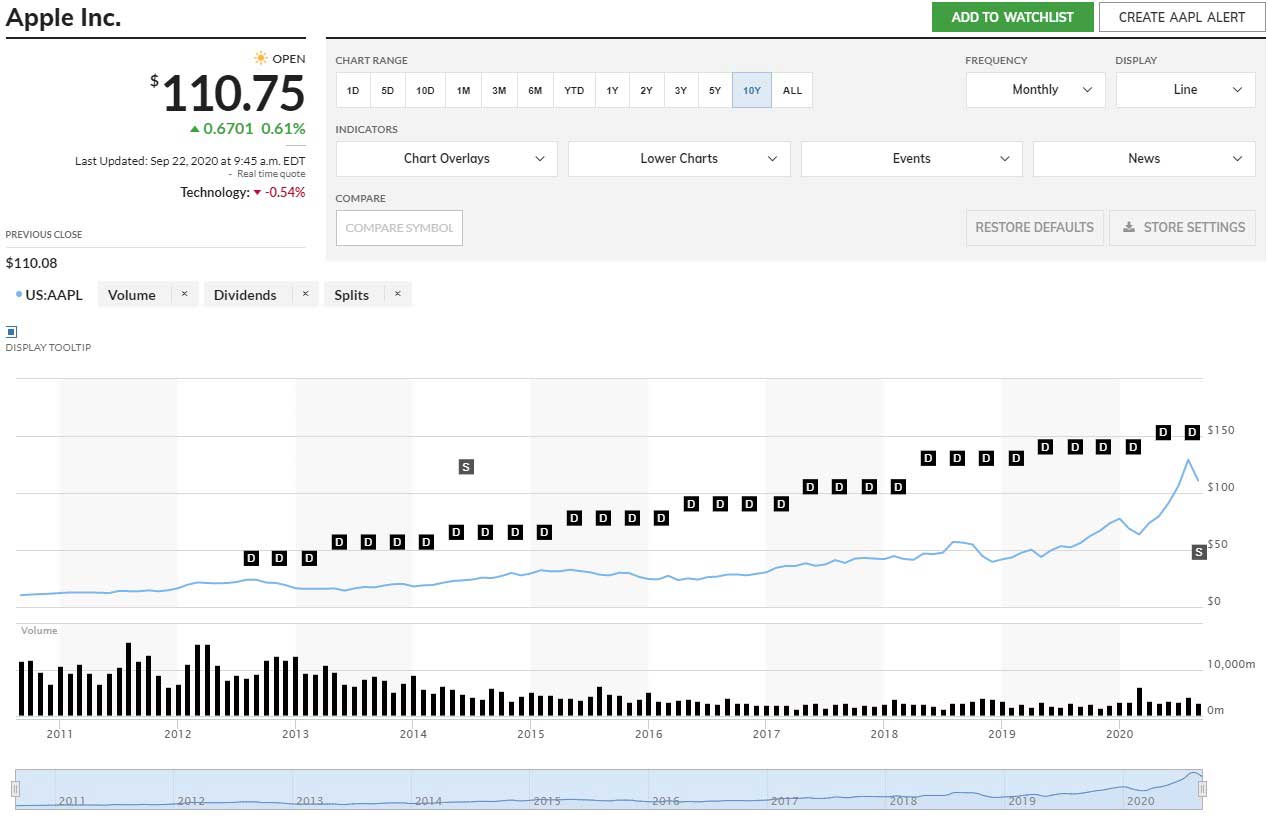The image size is (1268, 818).
Task: Click the Store Settings button
Action: coord(1182,227)
